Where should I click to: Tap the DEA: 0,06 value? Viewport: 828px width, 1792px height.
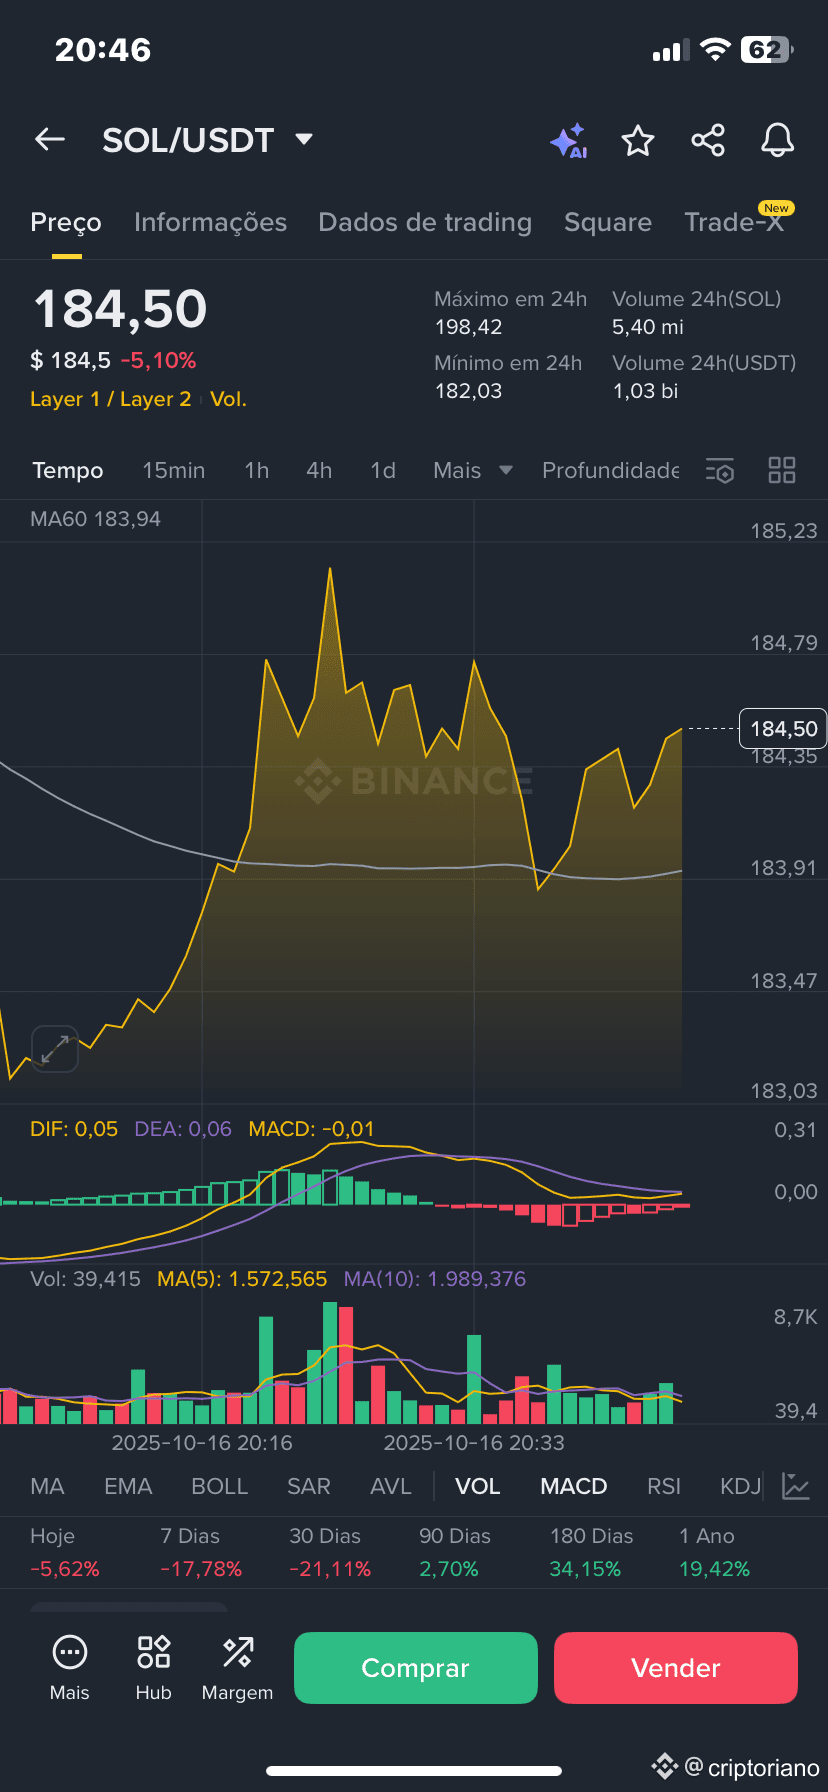(x=183, y=1129)
